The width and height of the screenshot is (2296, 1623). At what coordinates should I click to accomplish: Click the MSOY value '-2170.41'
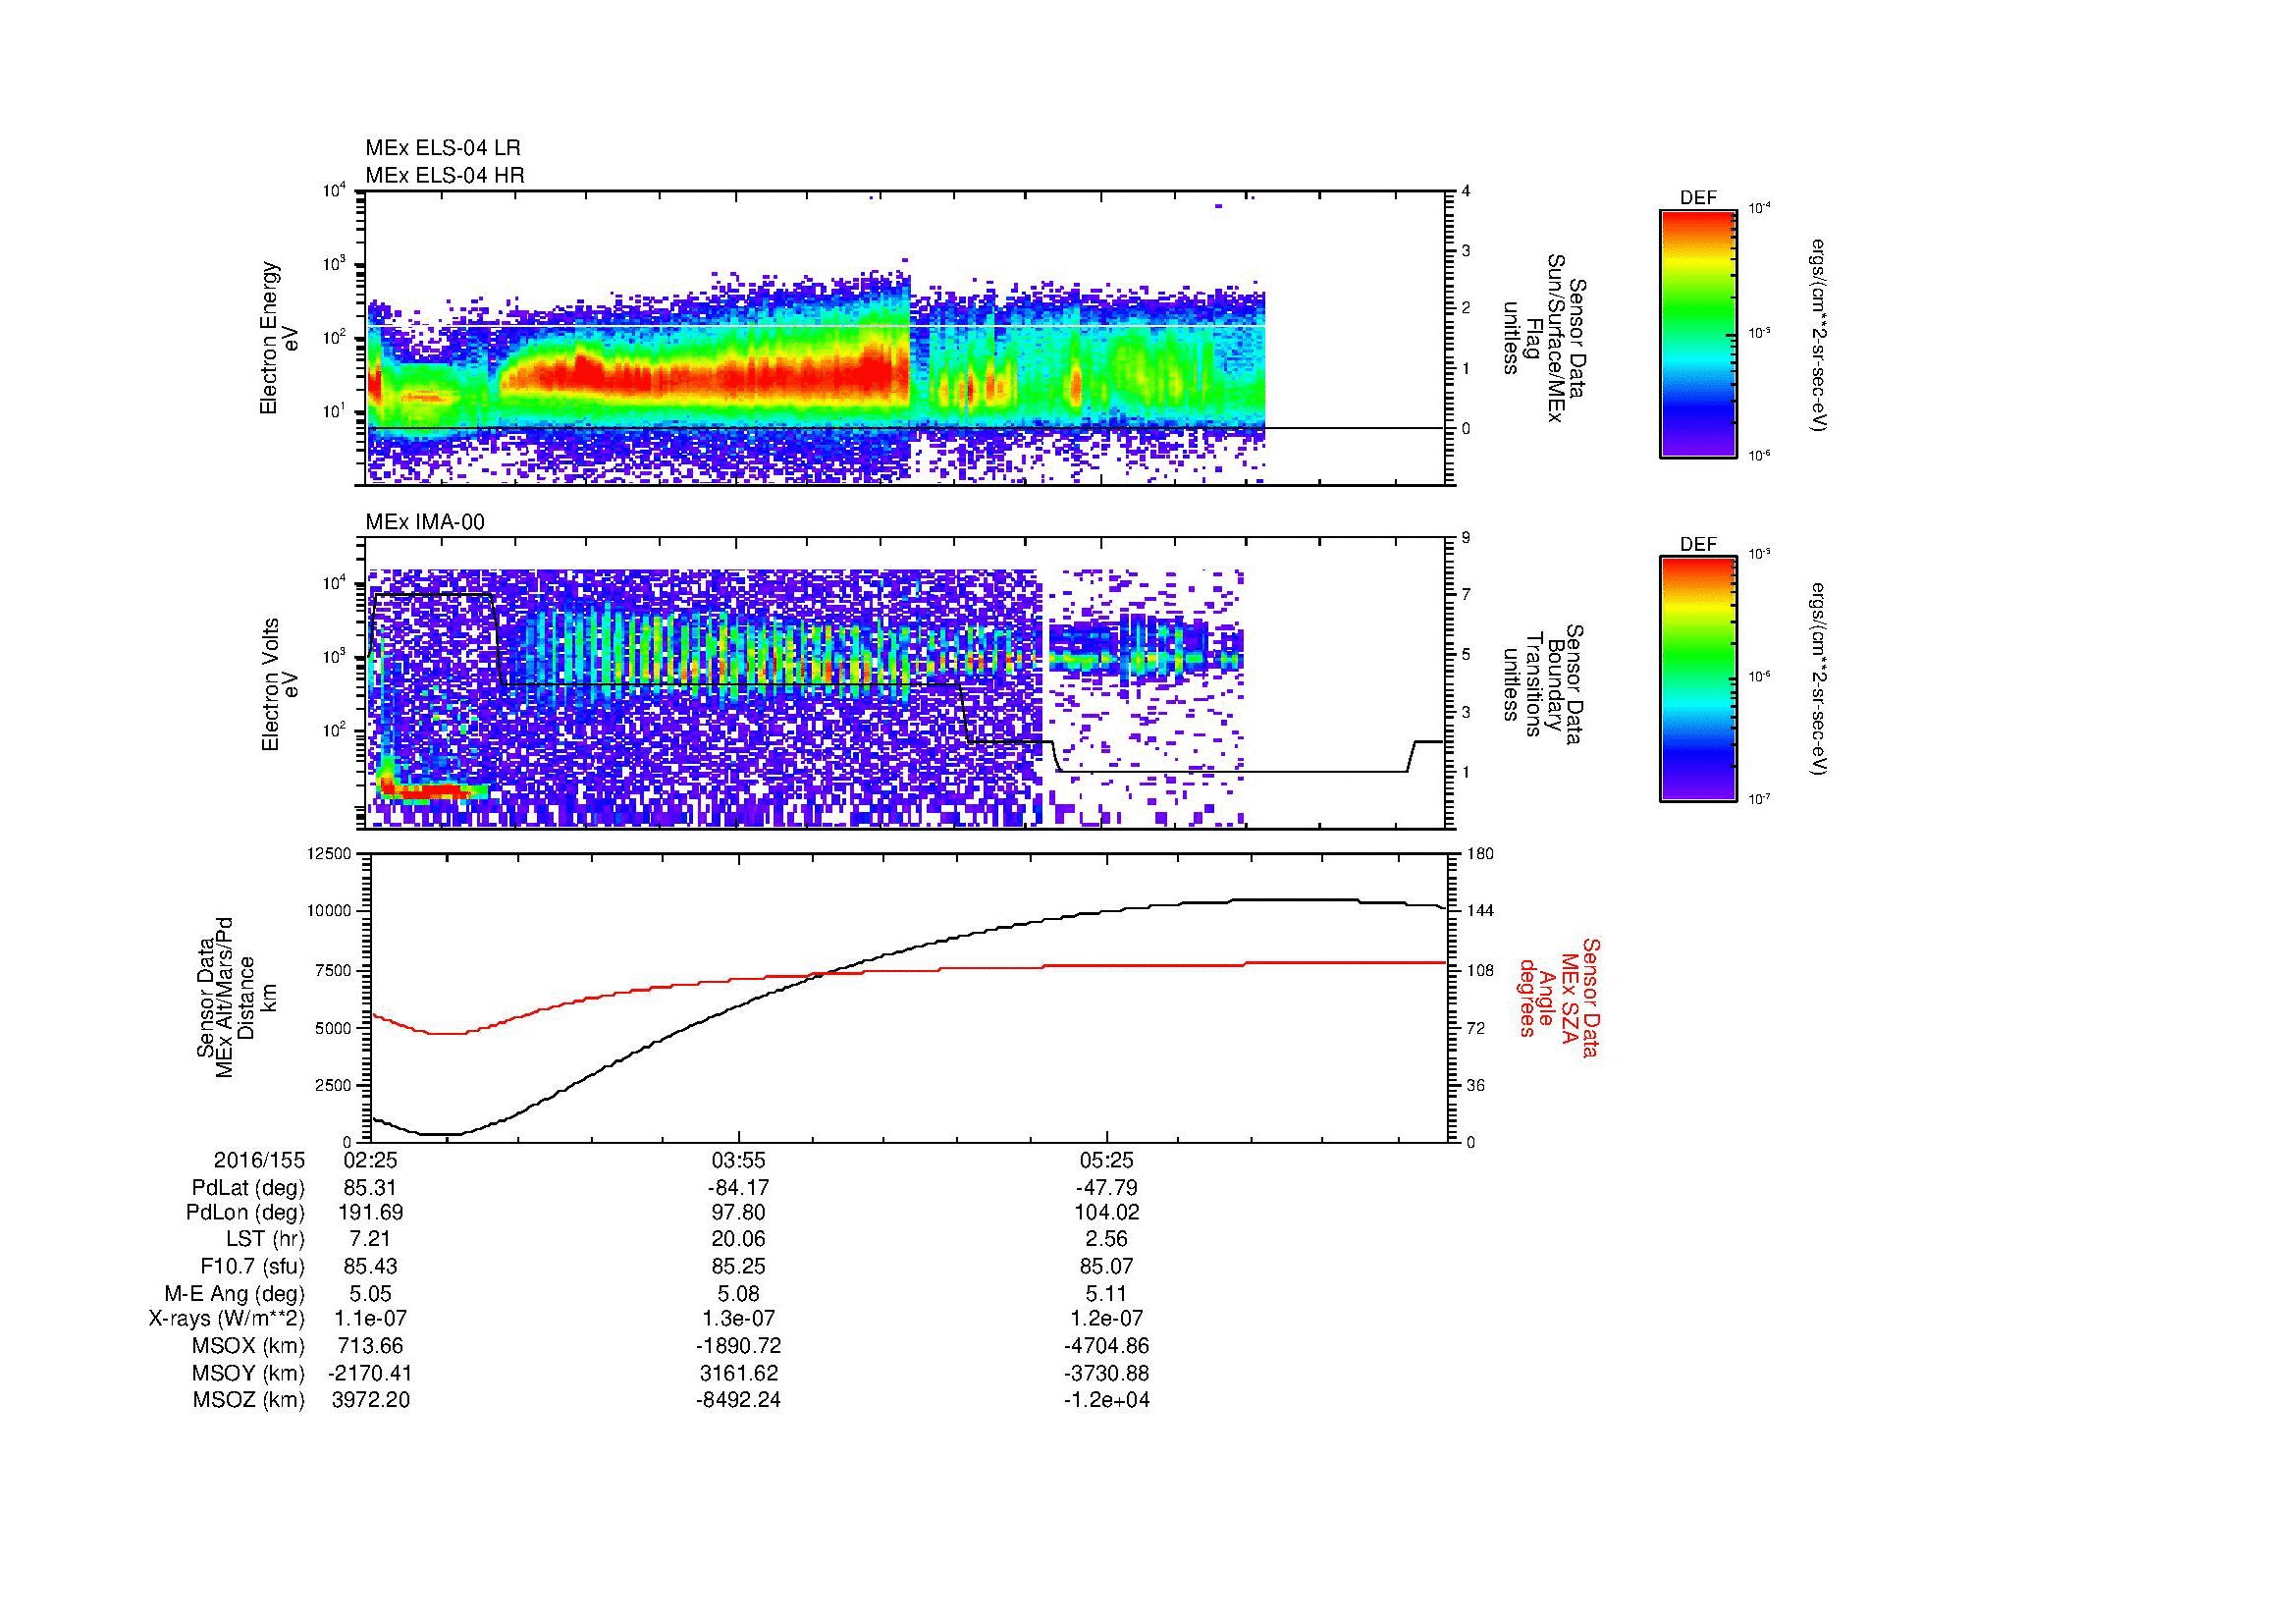coord(370,1373)
